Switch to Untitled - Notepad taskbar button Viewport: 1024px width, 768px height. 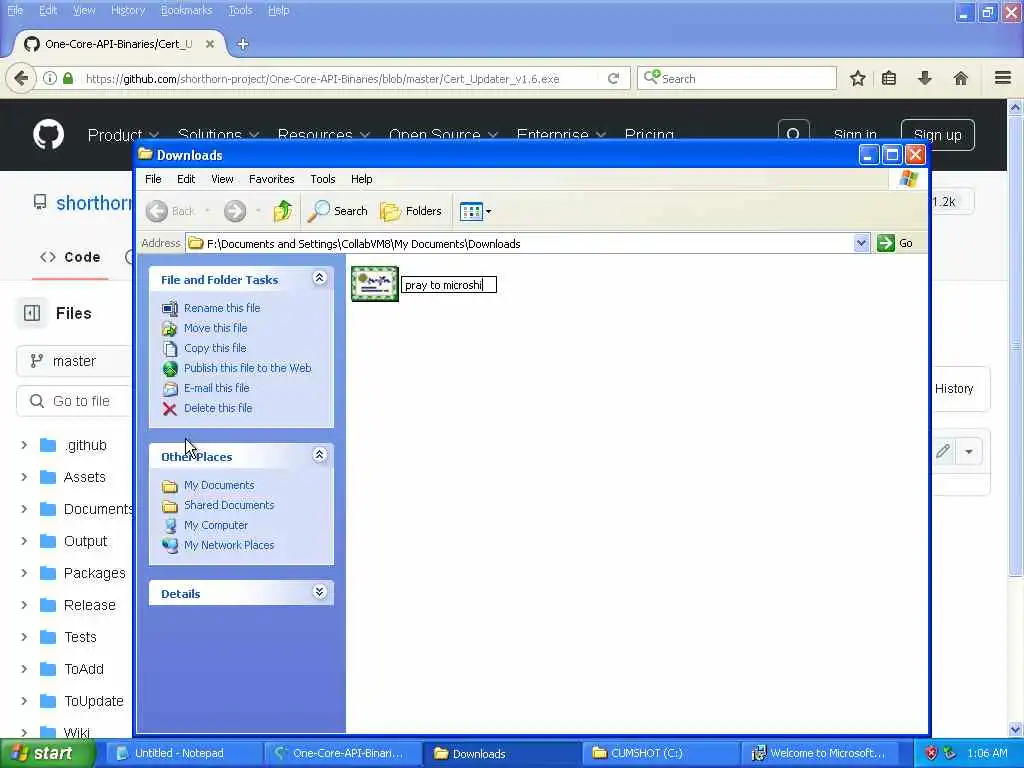[x=183, y=753]
